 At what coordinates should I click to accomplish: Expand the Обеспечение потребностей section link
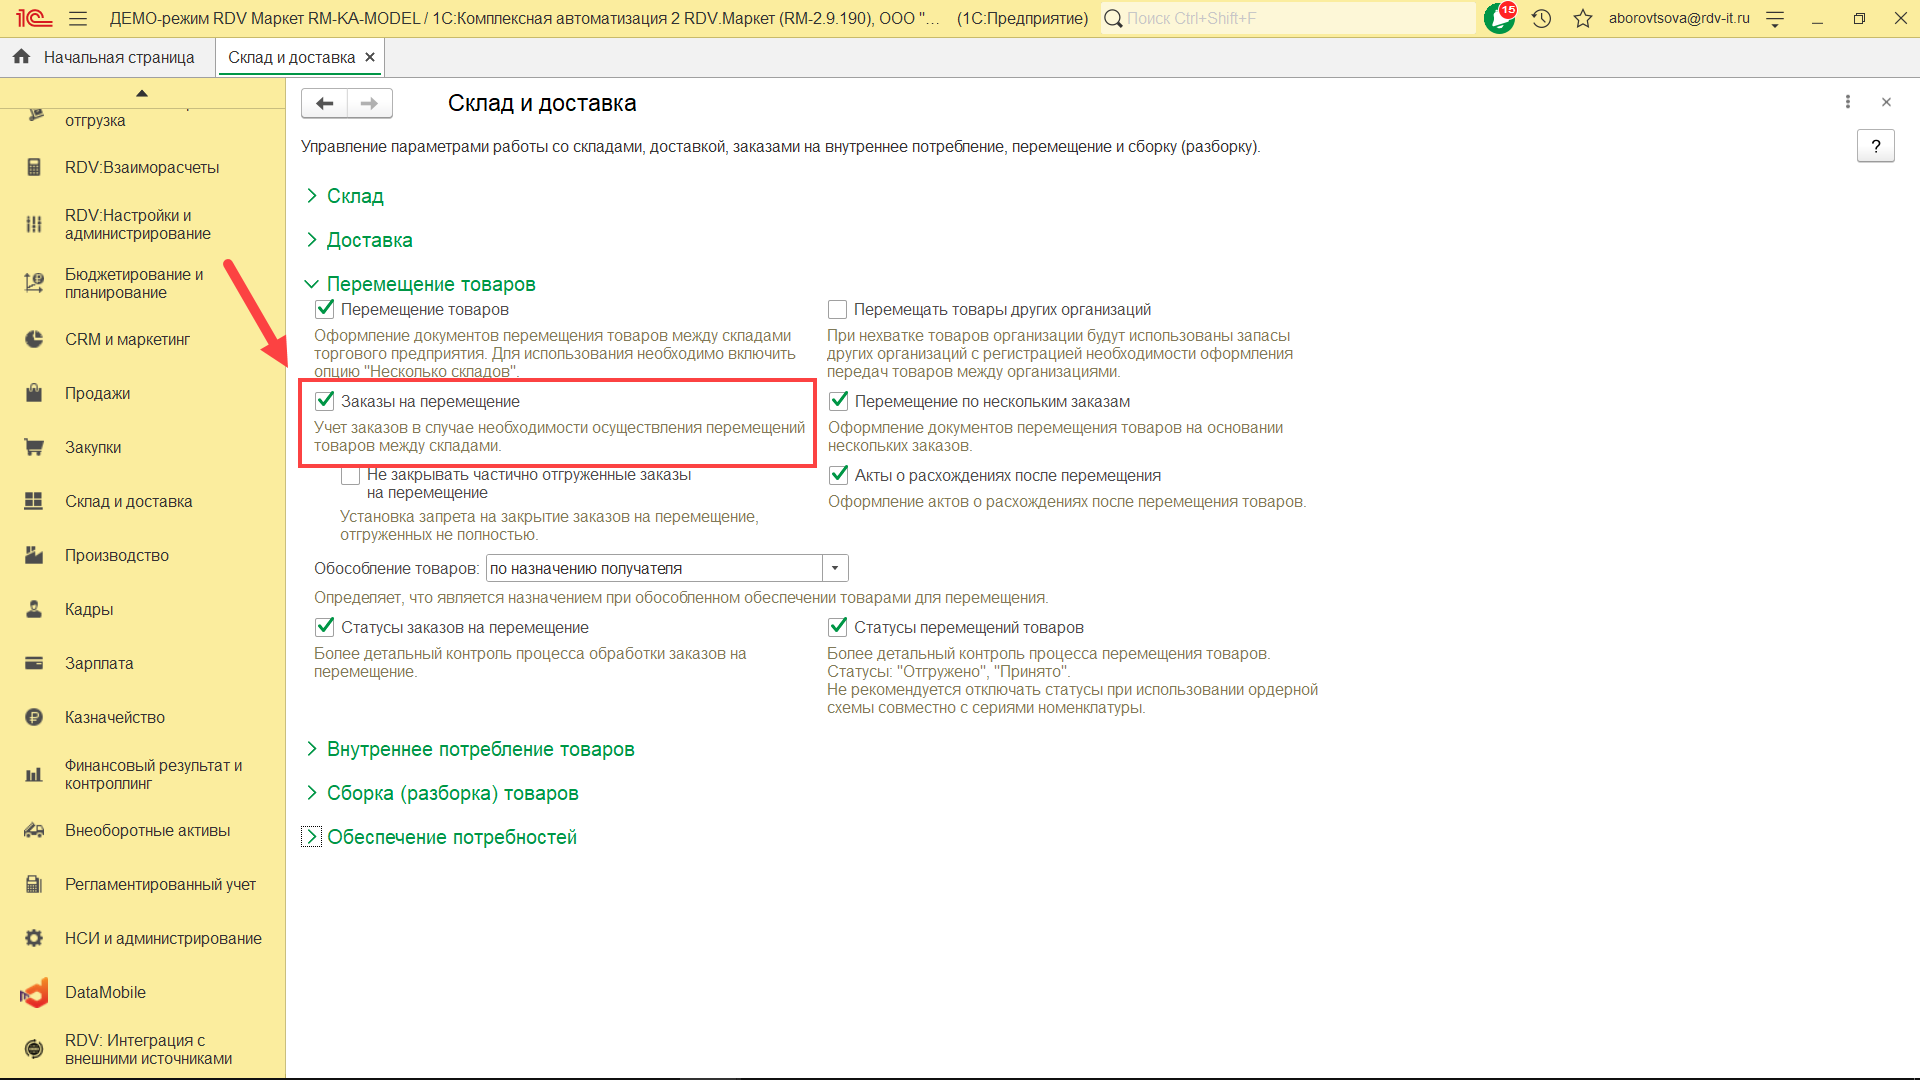pyautogui.click(x=451, y=837)
